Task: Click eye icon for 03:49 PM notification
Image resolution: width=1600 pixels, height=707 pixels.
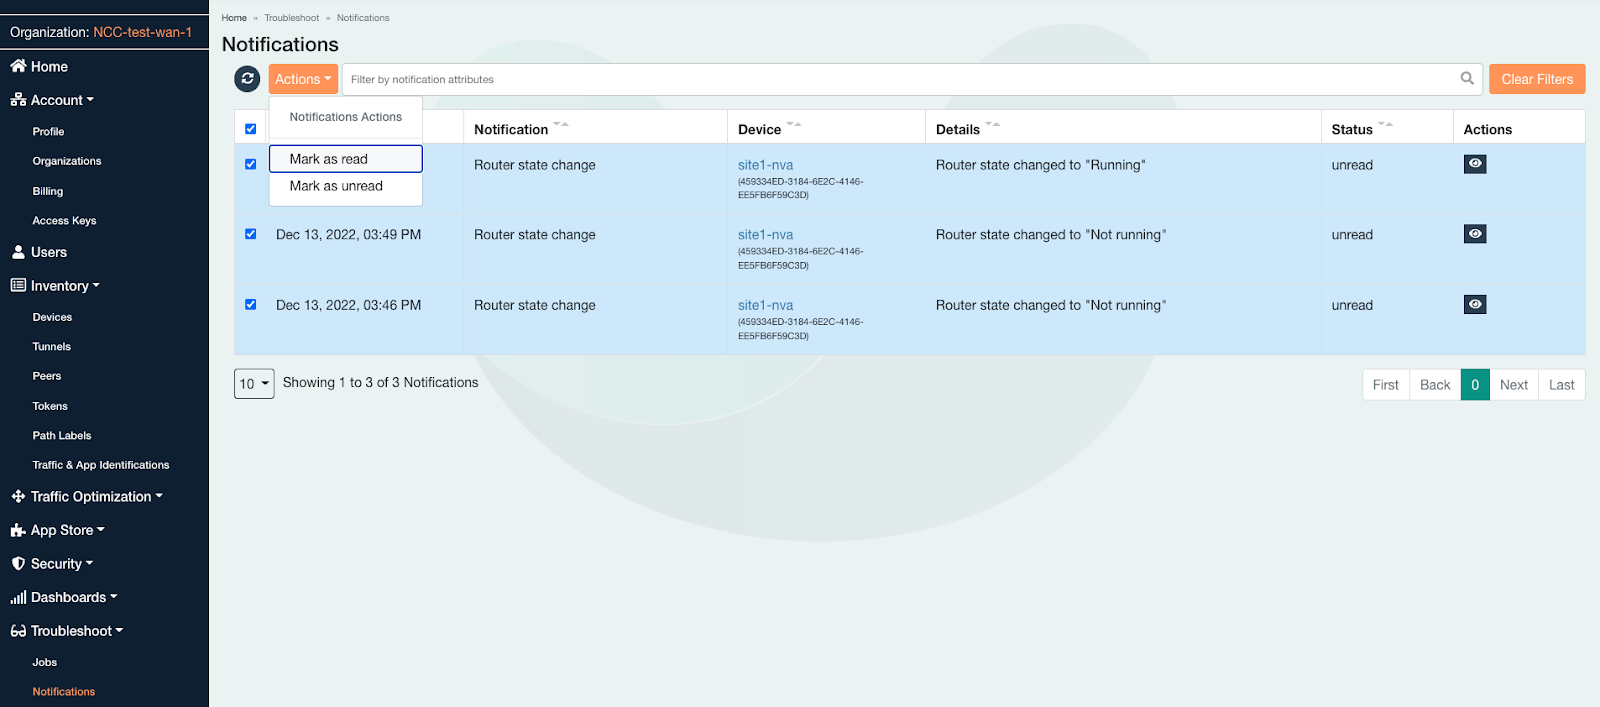Action: click(x=1474, y=234)
